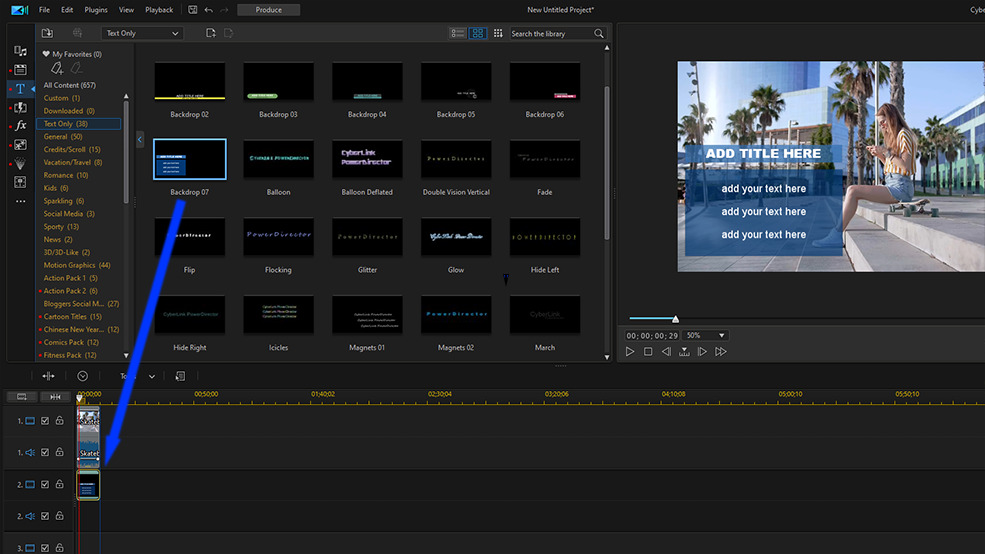Switch library to large icon grid view

(x=478, y=33)
